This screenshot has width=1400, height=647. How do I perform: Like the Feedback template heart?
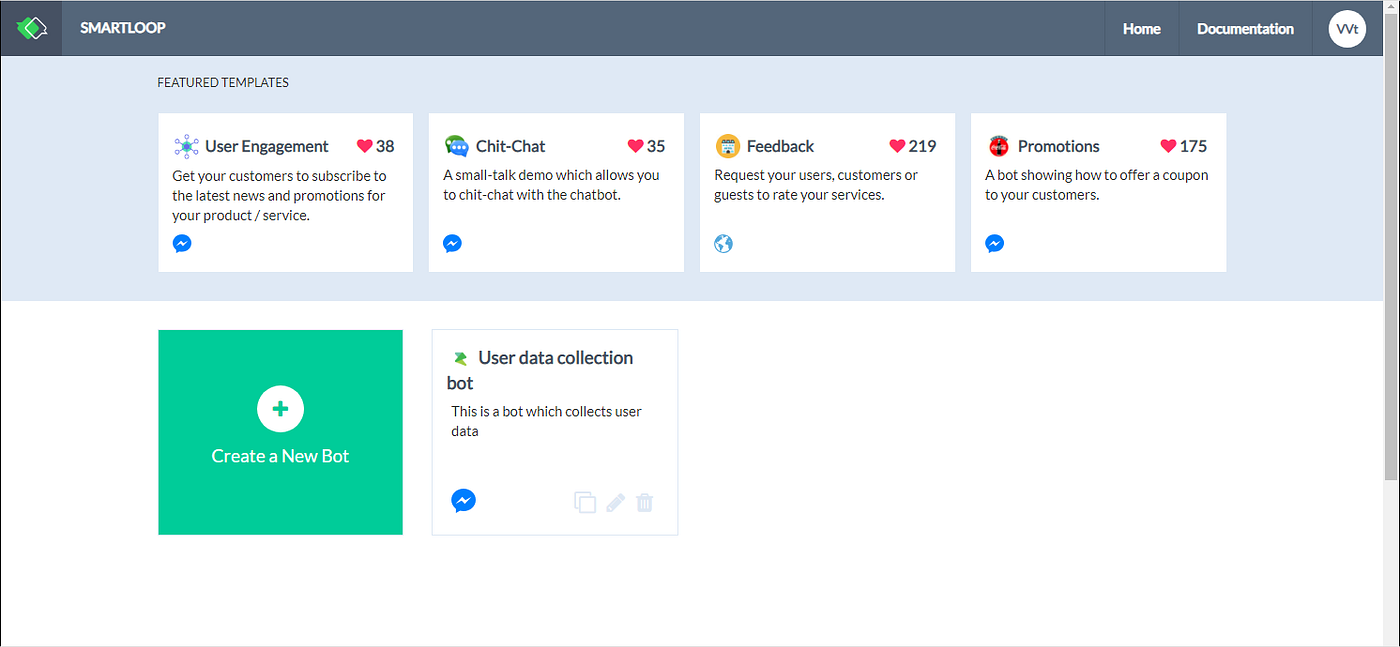click(x=897, y=146)
